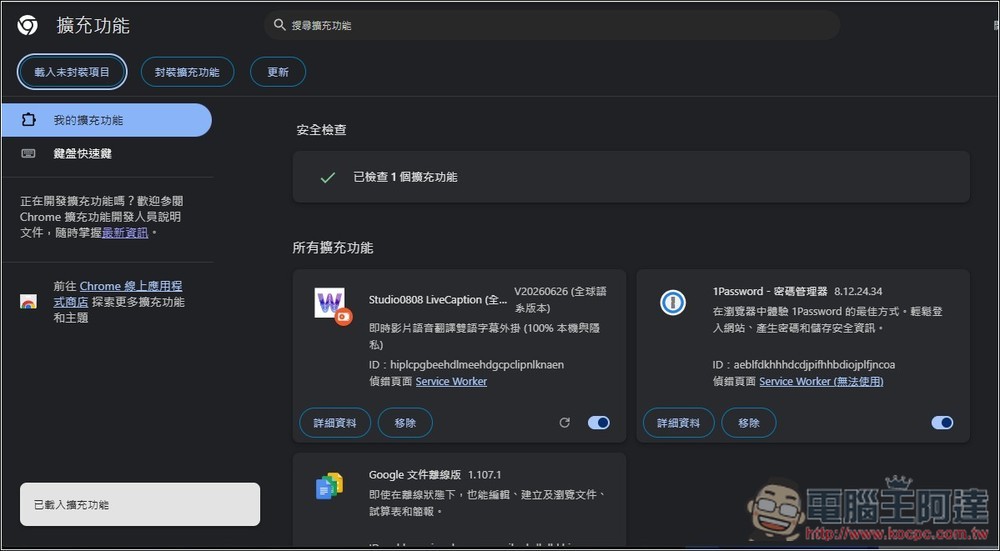Click 移除 for 1Password

pyautogui.click(x=749, y=423)
